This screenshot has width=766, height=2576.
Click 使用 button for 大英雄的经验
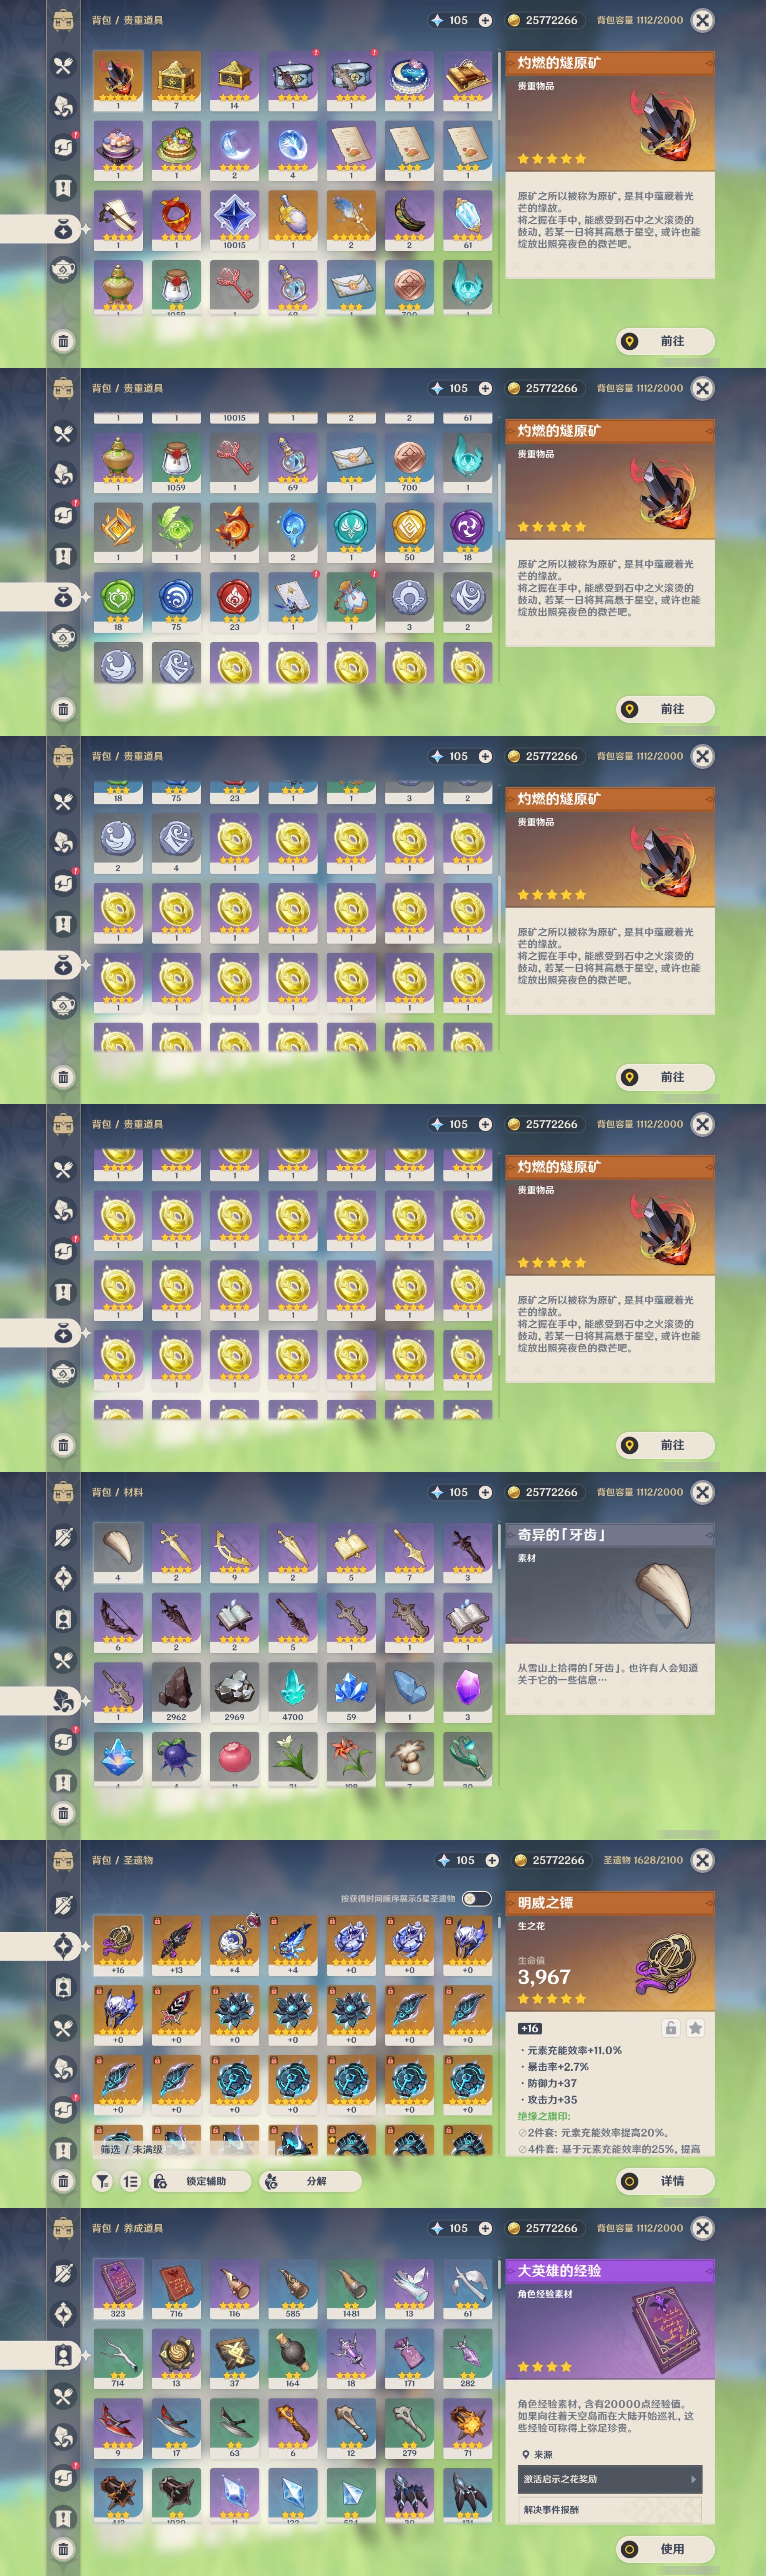tap(665, 2549)
